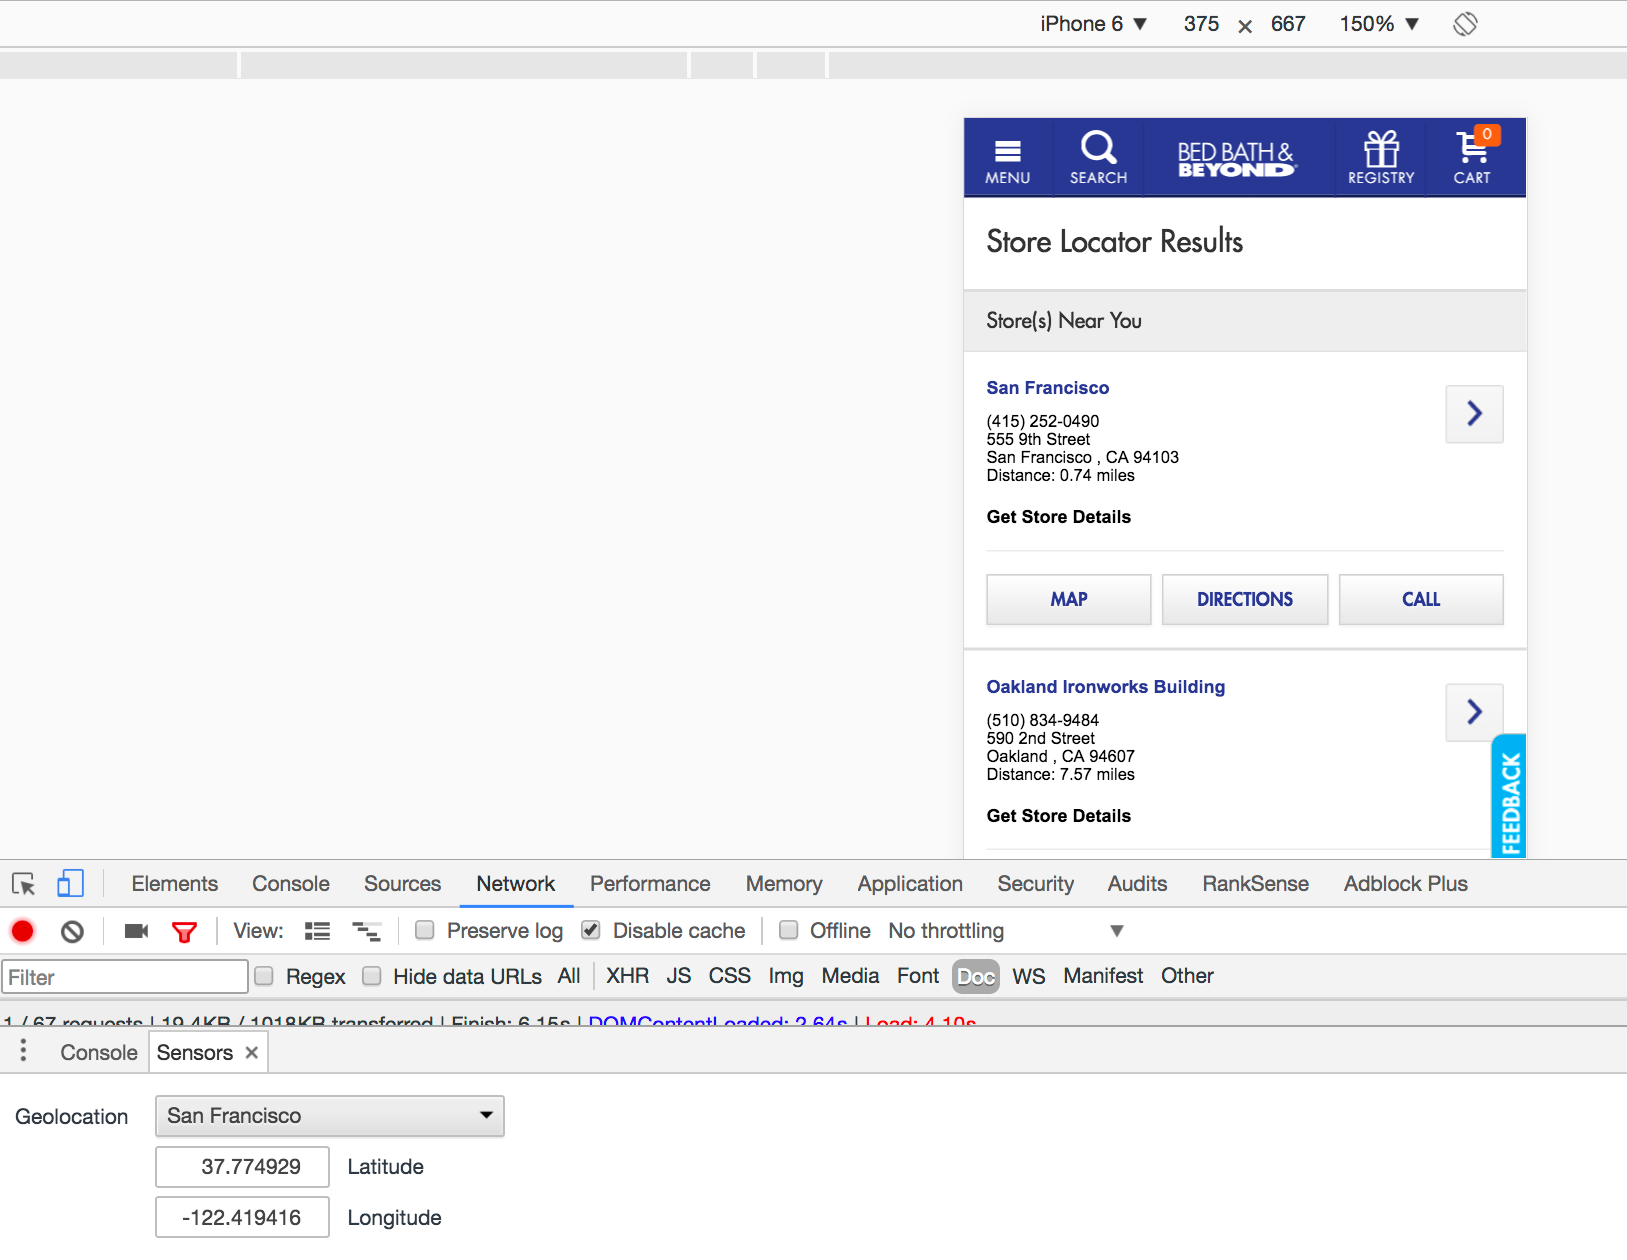
Task: Expand the No throttling dropdown
Action: [x=1006, y=931]
